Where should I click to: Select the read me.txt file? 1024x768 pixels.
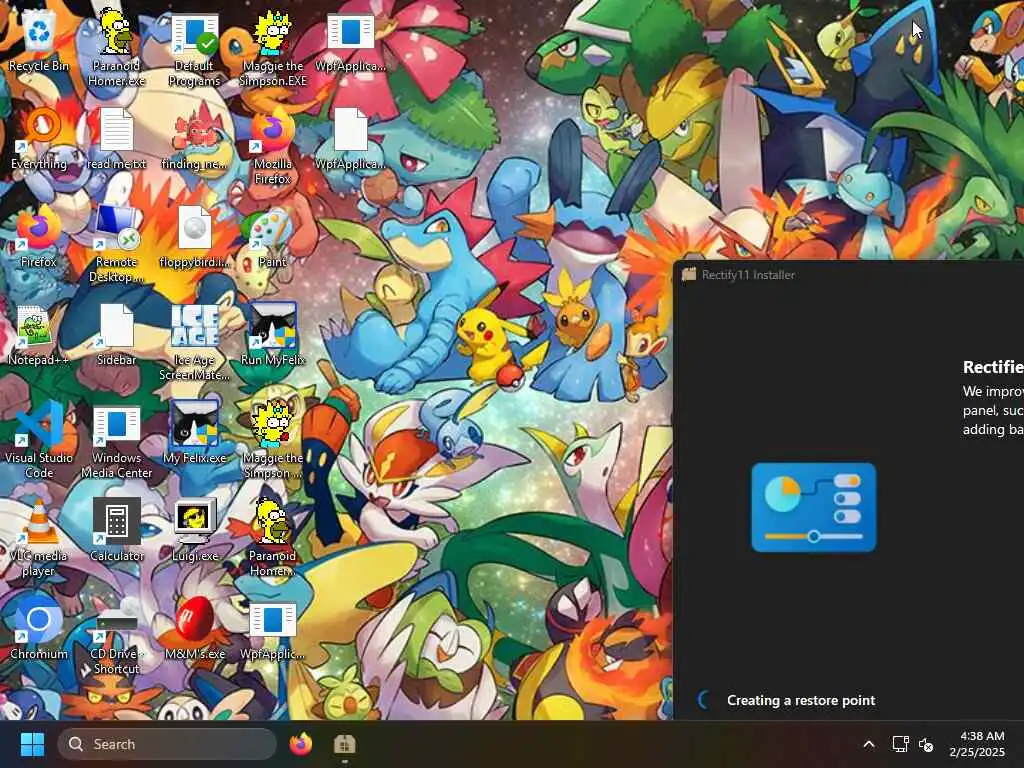[x=116, y=139]
